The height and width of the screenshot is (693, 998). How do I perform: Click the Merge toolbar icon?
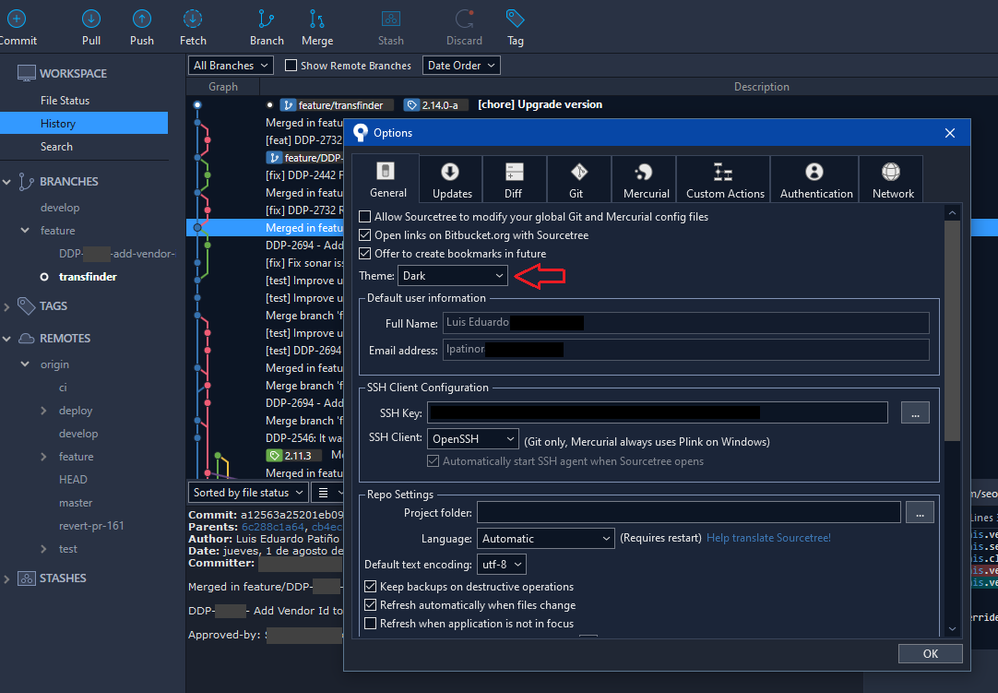point(317,26)
